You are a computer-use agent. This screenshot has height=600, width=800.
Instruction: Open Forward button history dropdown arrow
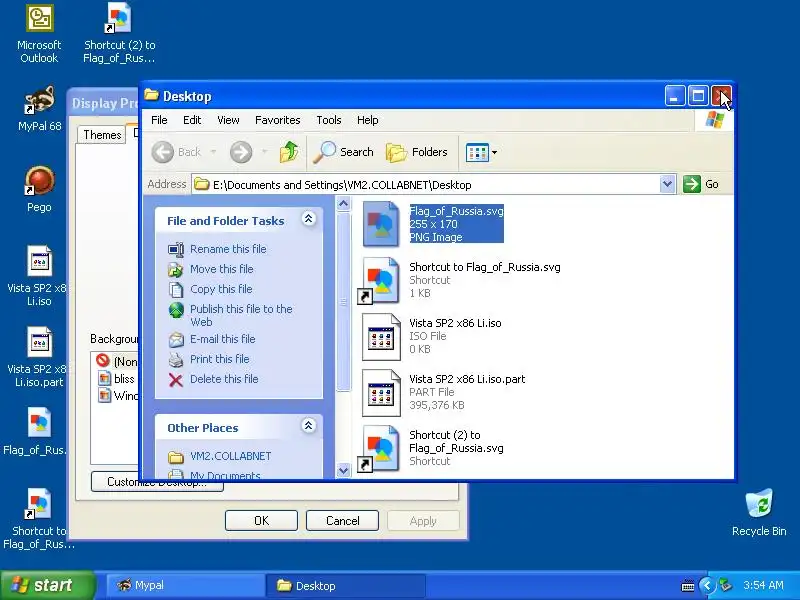pos(264,152)
